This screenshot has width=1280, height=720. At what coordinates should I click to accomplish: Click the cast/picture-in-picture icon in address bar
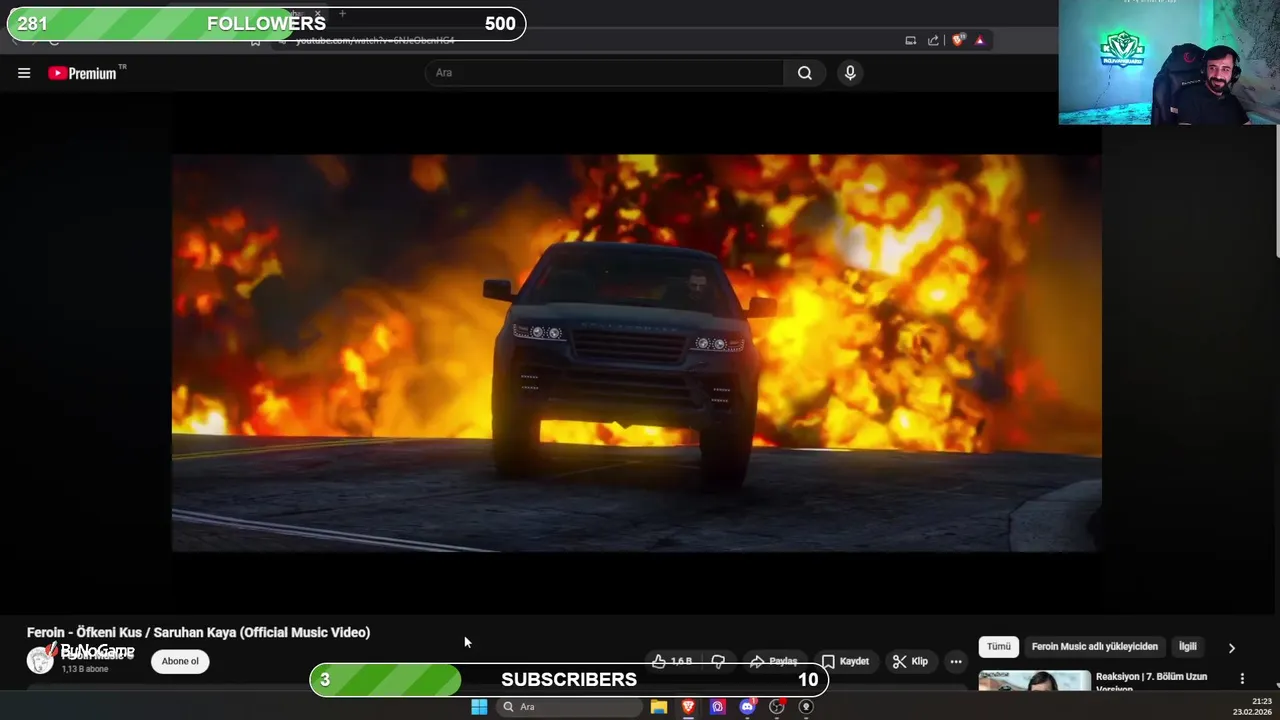click(910, 40)
